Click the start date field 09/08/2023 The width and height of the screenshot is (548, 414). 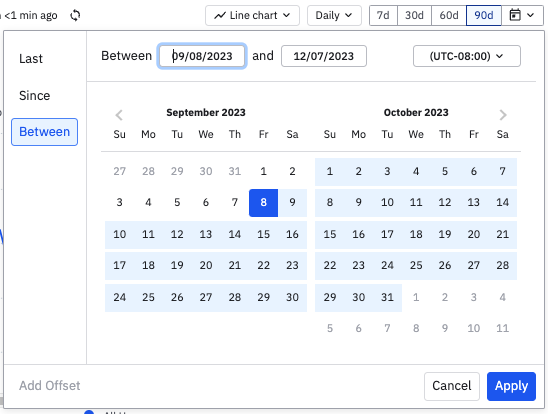coord(202,56)
